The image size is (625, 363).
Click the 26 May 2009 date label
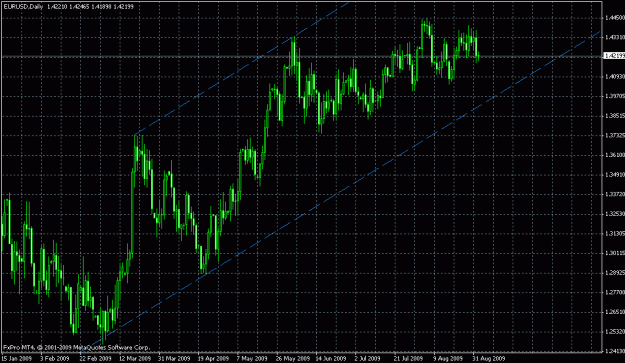293,359
